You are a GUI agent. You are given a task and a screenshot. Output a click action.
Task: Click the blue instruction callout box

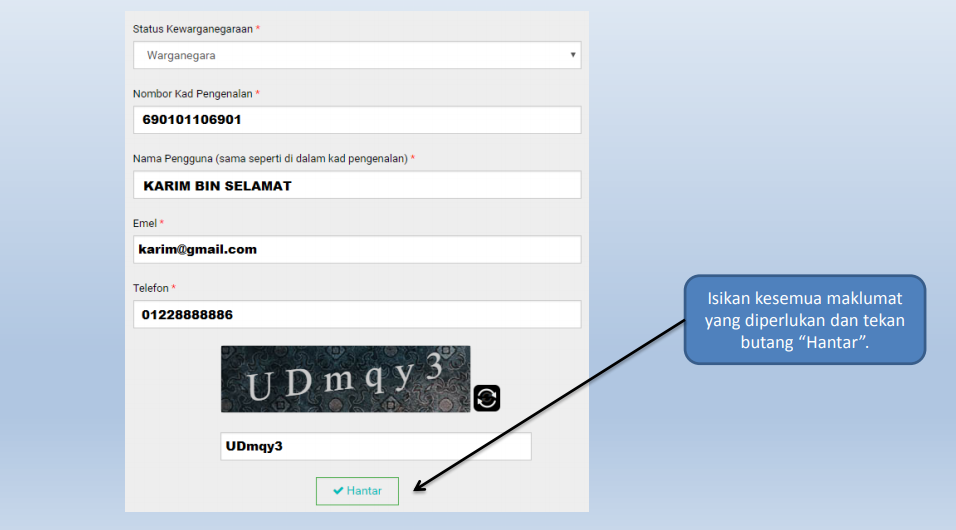click(804, 320)
